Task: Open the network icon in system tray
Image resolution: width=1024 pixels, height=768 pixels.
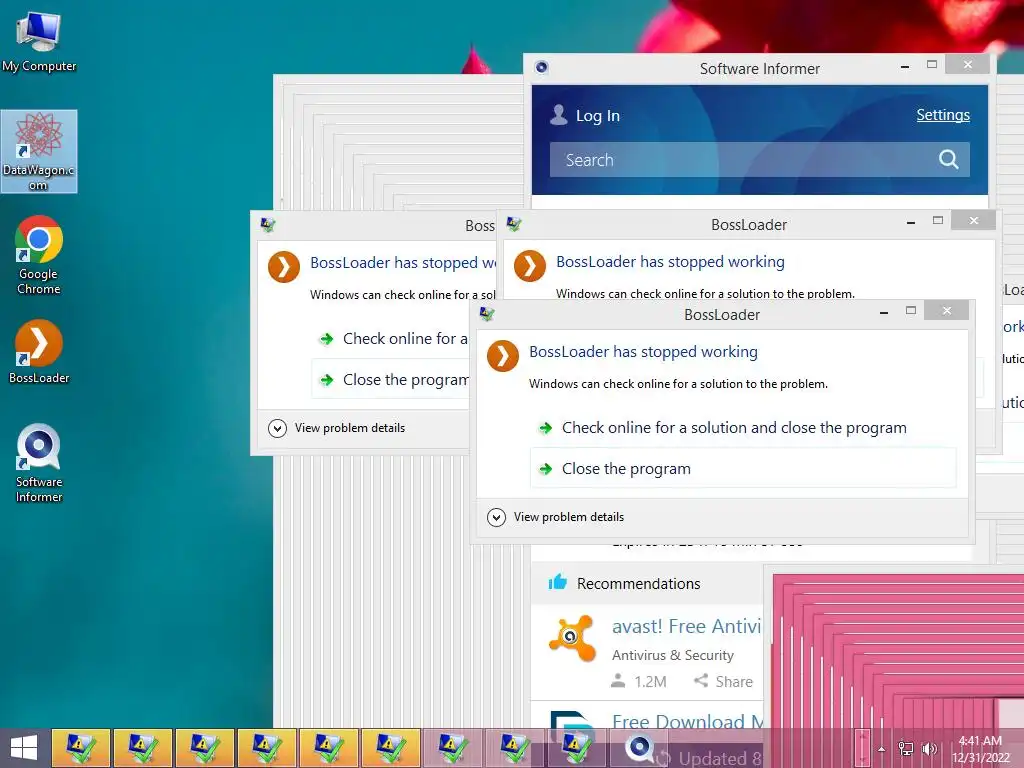Action: click(906, 748)
